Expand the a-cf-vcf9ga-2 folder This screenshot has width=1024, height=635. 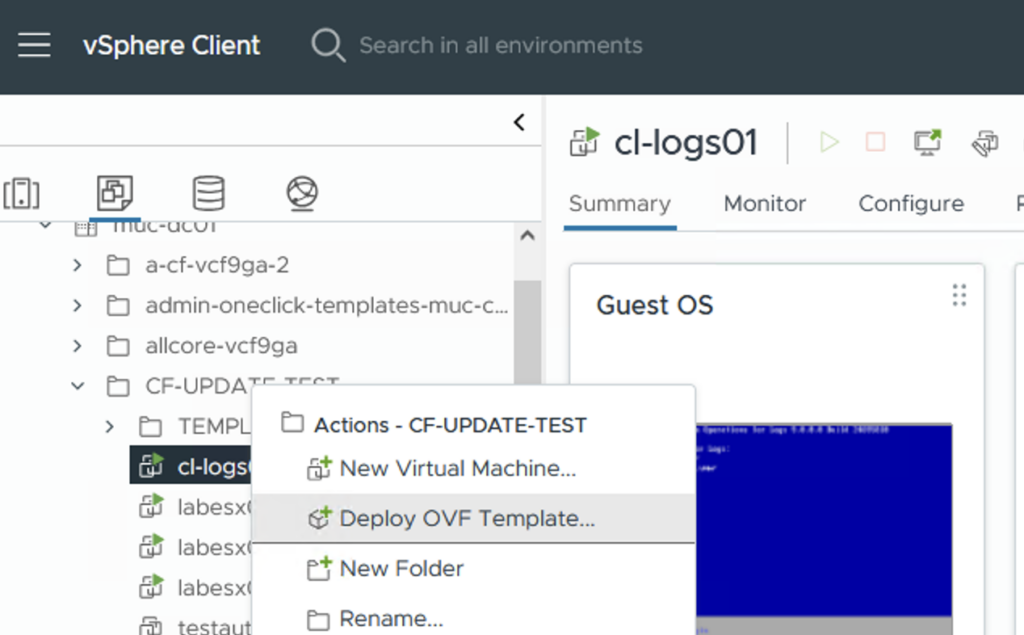point(78,266)
